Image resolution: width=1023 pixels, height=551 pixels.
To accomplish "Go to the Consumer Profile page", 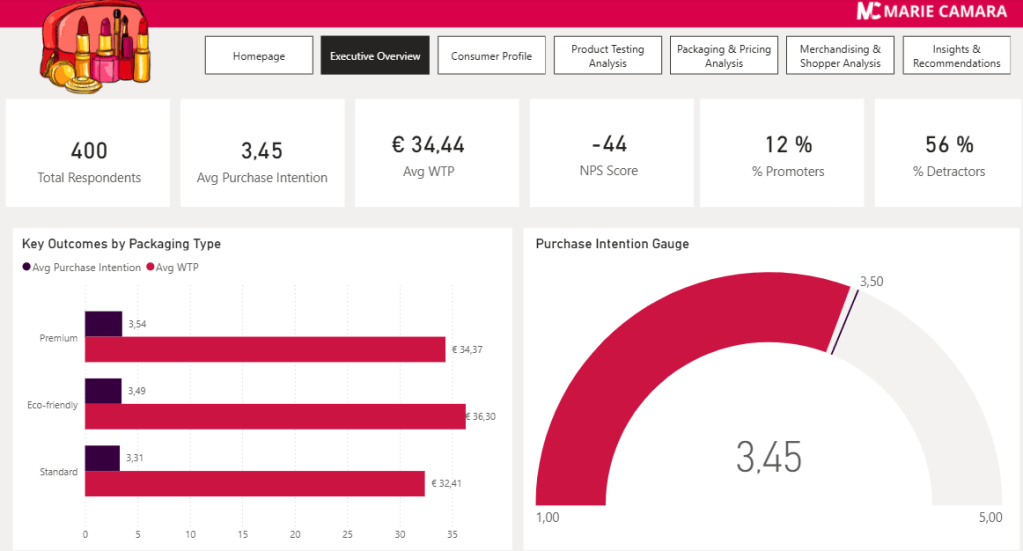I will click(x=491, y=56).
